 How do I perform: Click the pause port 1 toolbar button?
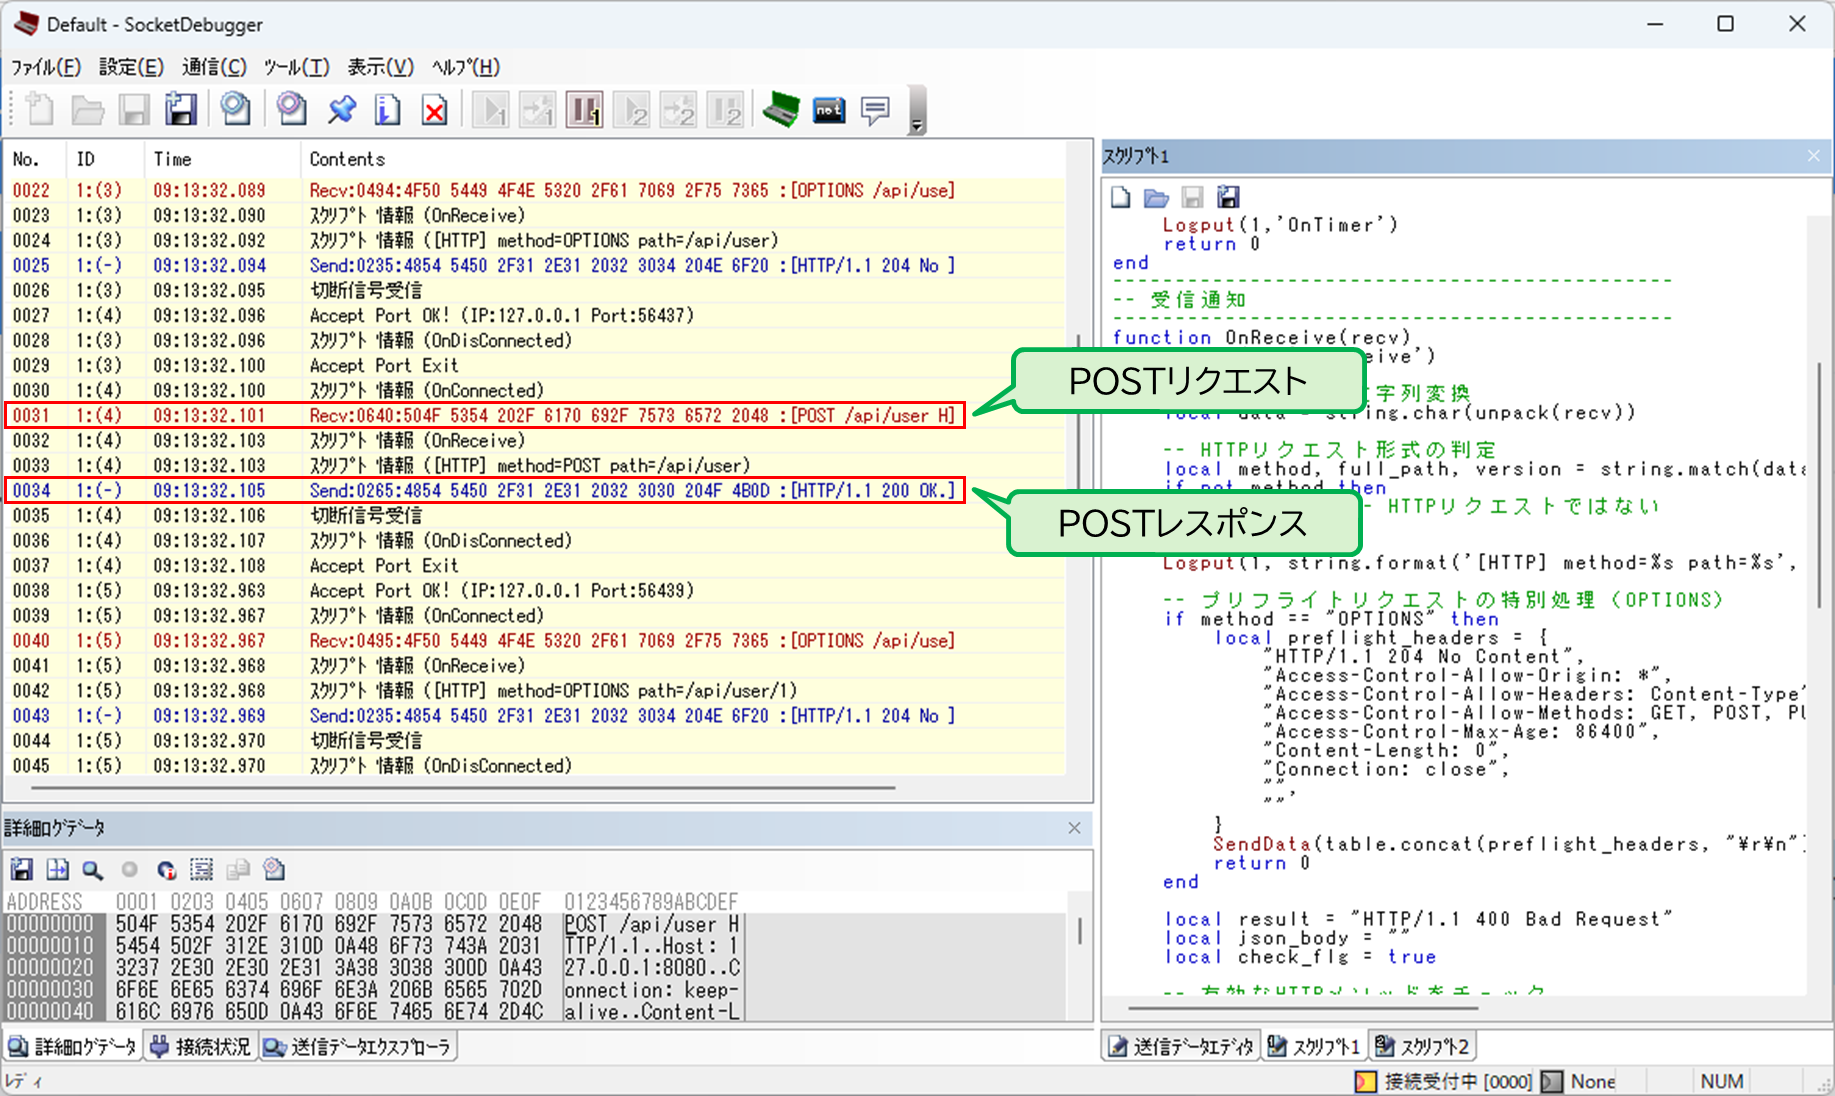pyautogui.click(x=584, y=109)
